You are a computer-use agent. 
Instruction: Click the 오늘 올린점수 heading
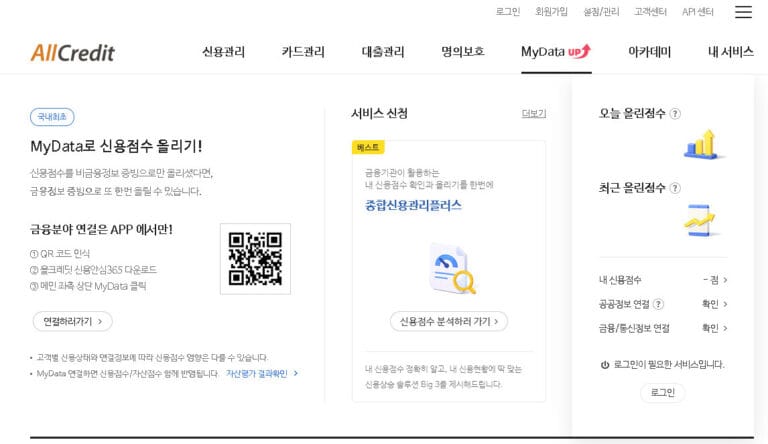(632, 114)
